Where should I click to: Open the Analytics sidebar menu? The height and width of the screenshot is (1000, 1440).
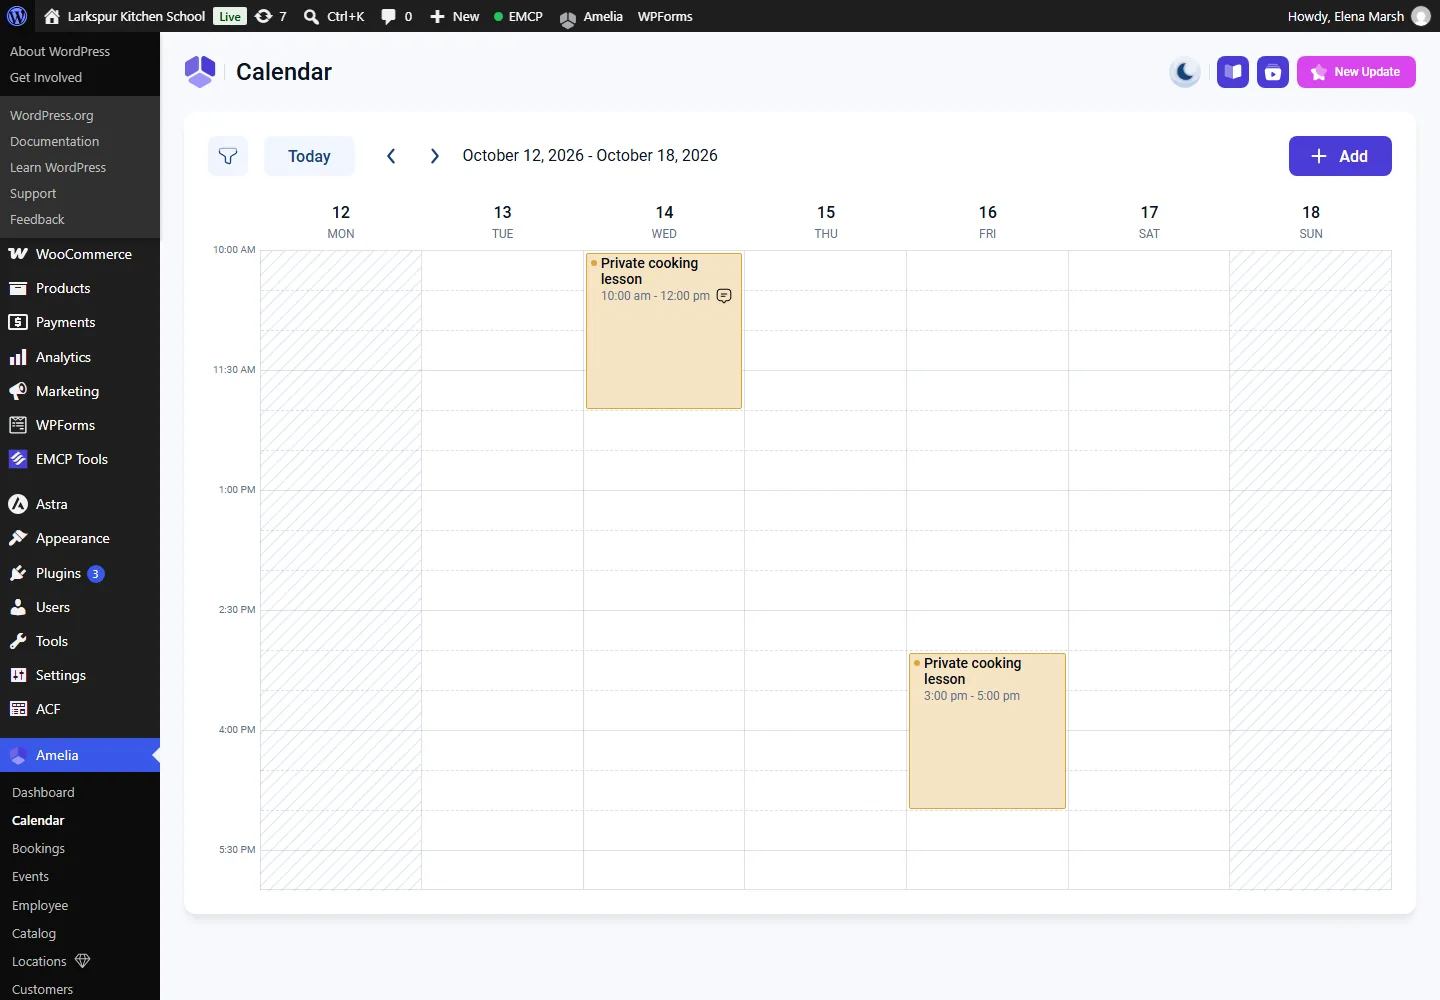(x=80, y=357)
